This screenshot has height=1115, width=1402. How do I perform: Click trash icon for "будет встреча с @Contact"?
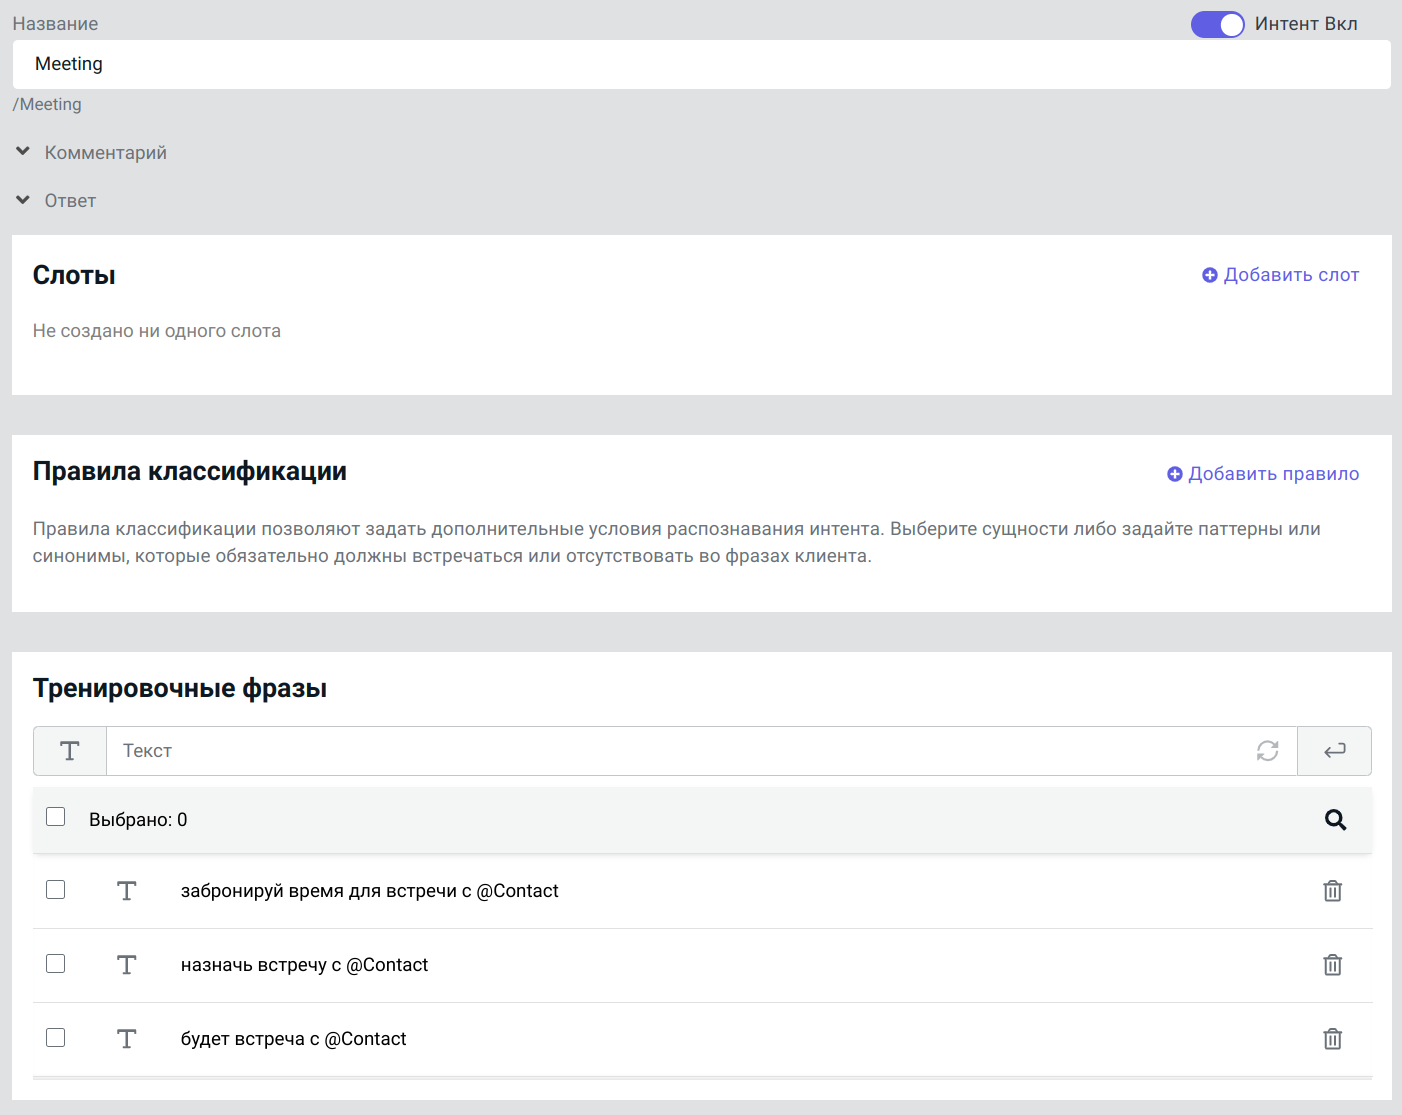(1332, 1039)
